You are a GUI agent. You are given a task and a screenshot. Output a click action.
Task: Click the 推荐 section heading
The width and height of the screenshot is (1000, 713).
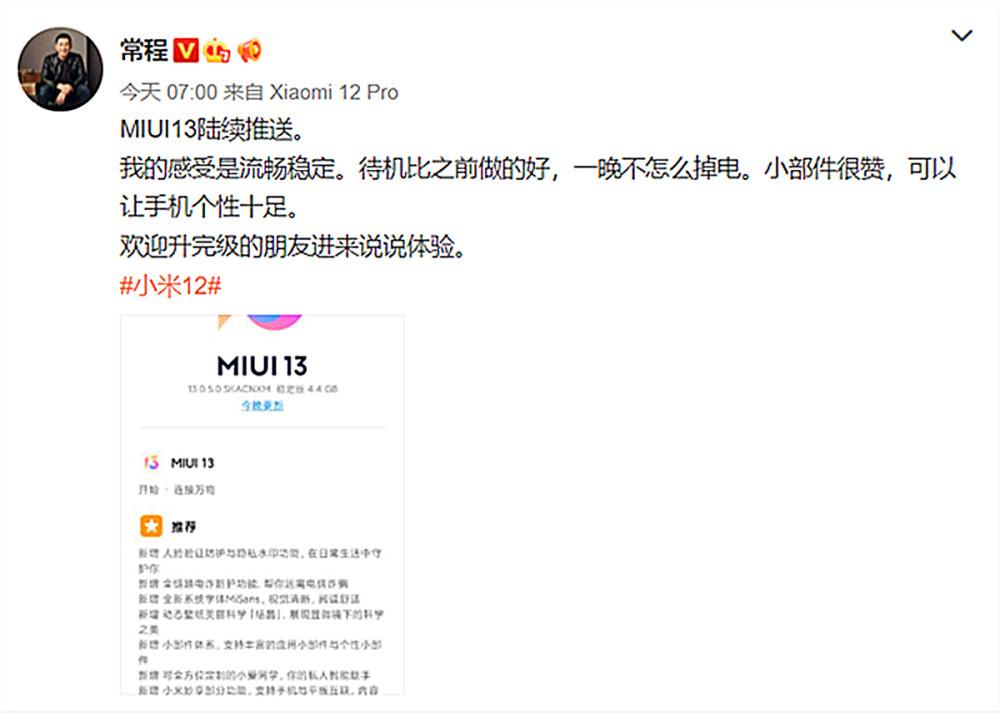(x=184, y=527)
